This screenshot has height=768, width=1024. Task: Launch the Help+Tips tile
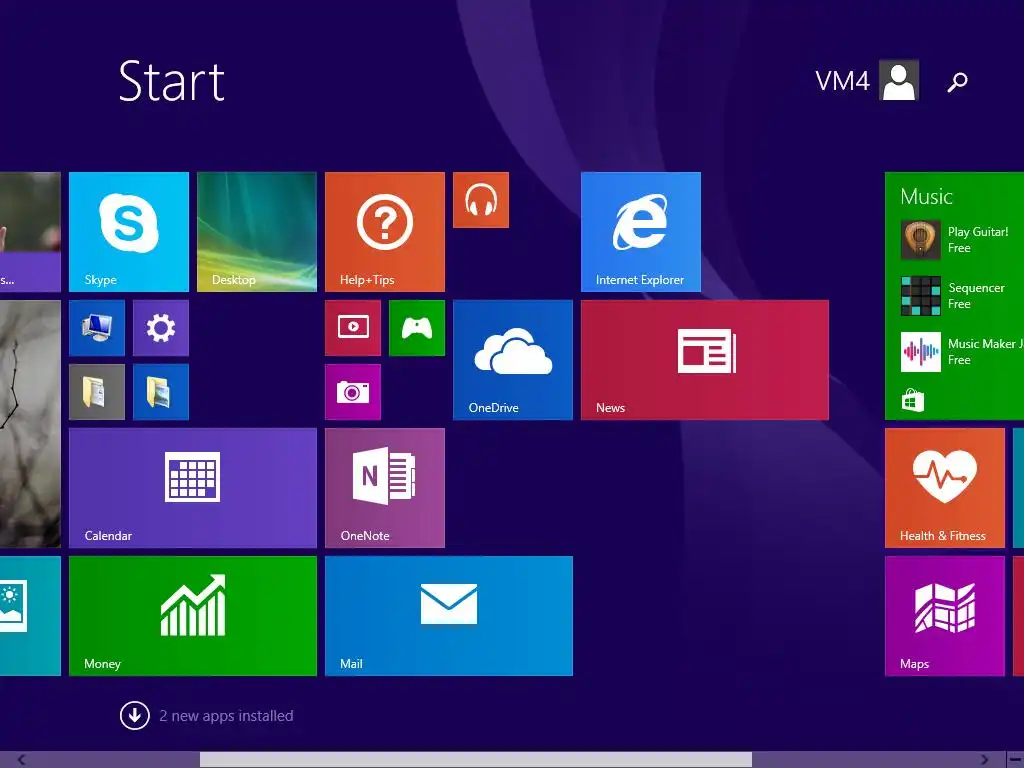[x=385, y=232]
